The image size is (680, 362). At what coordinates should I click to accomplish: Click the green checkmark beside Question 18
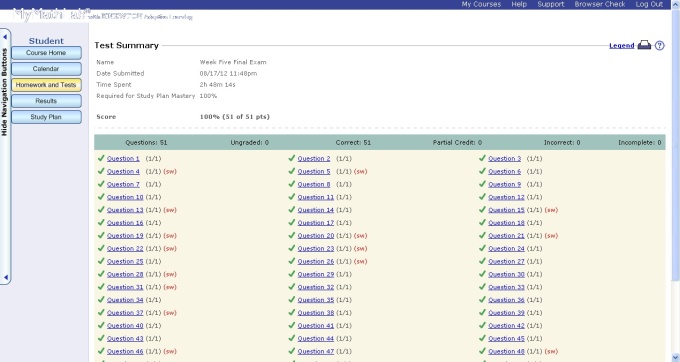point(482,222)
